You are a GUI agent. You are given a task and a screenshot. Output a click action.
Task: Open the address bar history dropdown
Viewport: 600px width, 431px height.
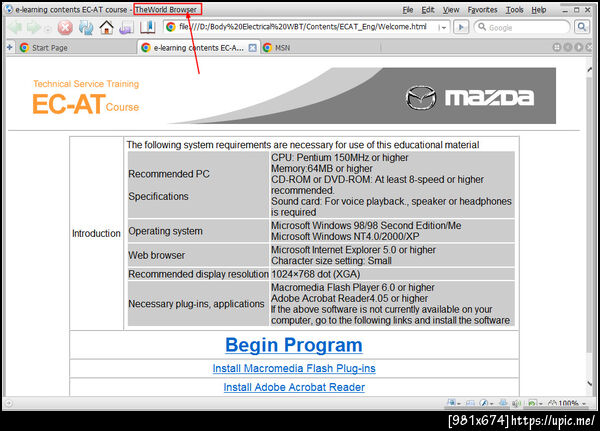click(x=443, y=28)
